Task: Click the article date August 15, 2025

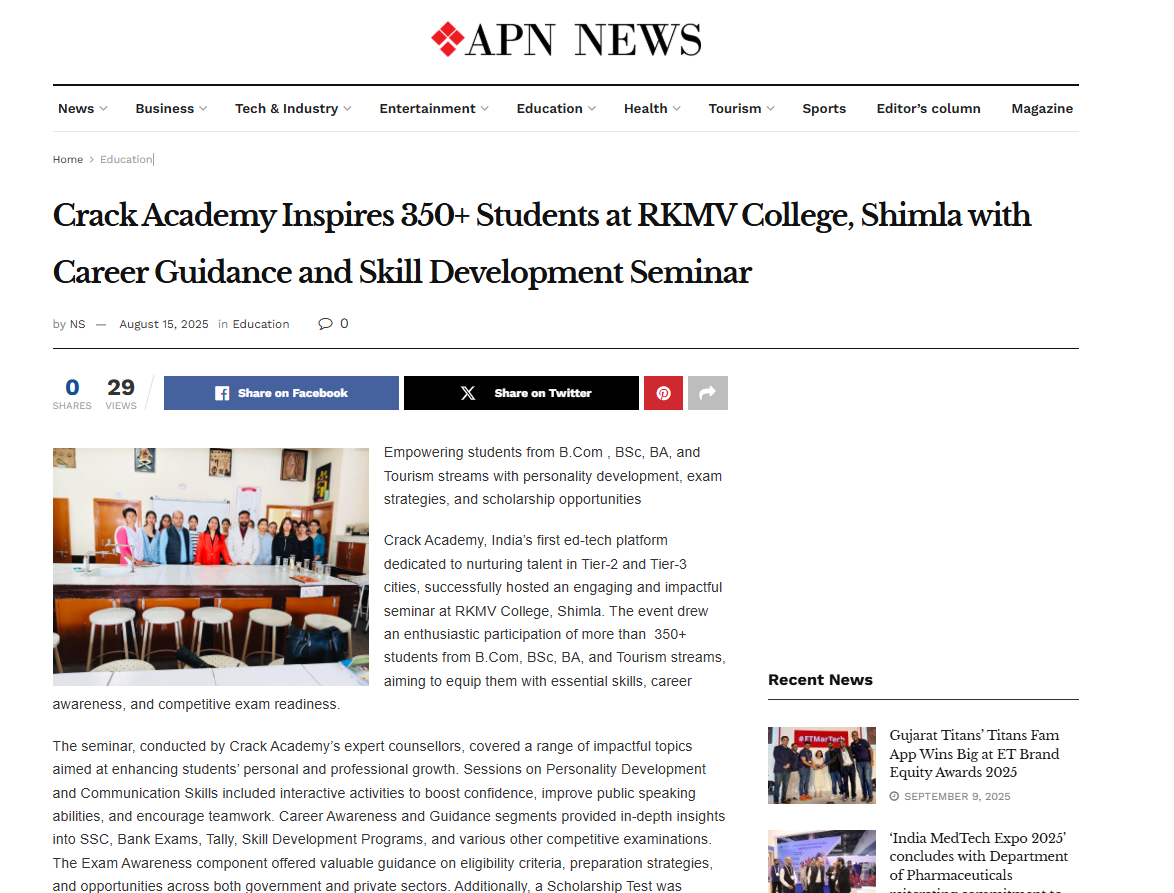Action: 164,324
